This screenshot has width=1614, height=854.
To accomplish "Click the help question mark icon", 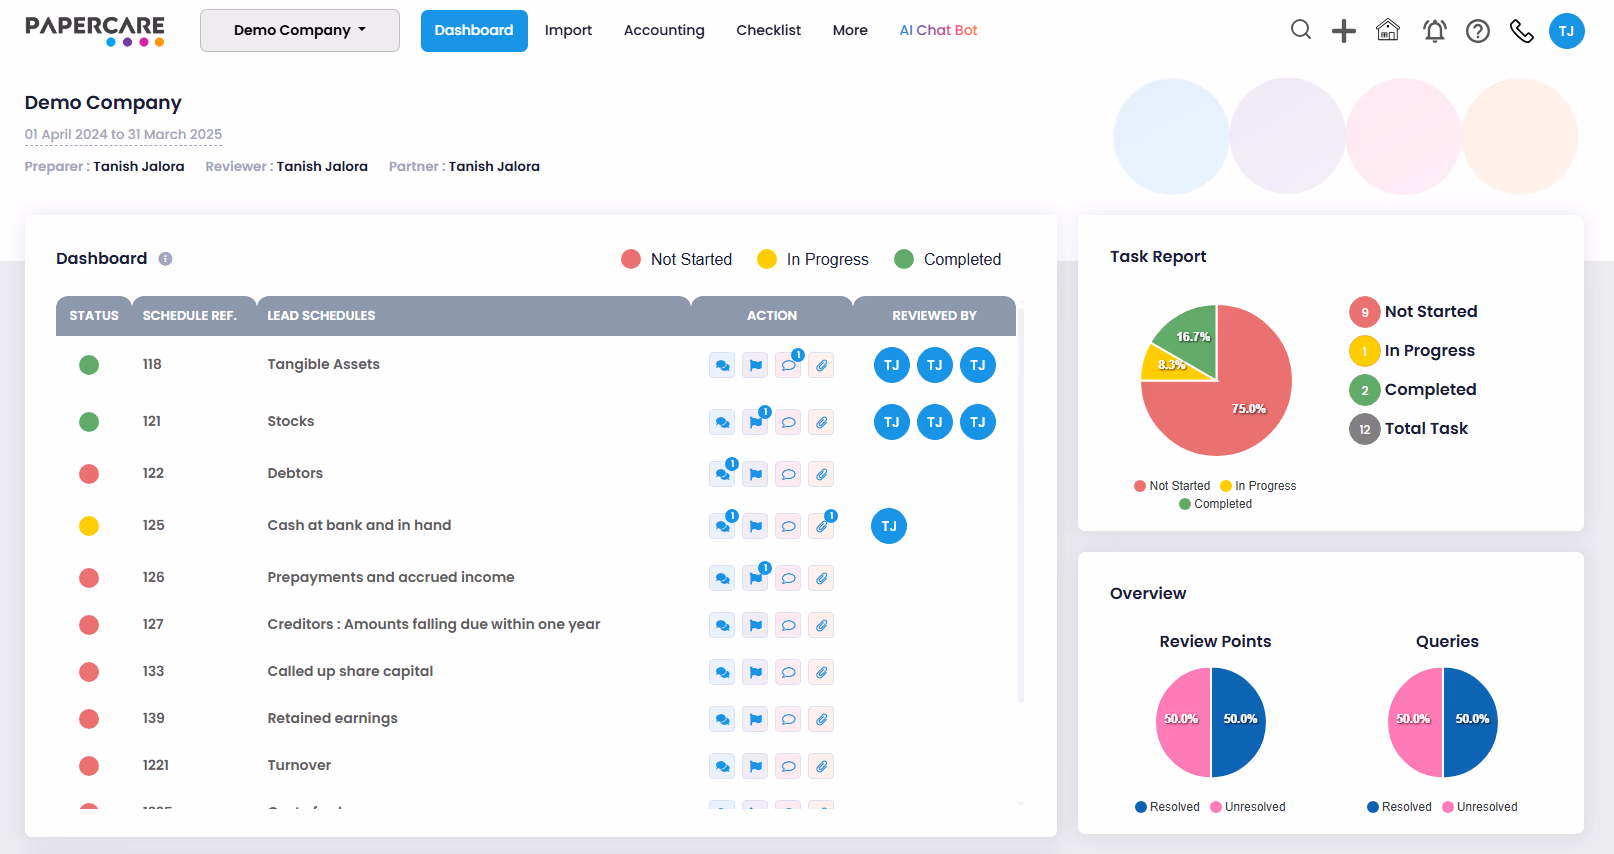I will tap(1478, 31).
